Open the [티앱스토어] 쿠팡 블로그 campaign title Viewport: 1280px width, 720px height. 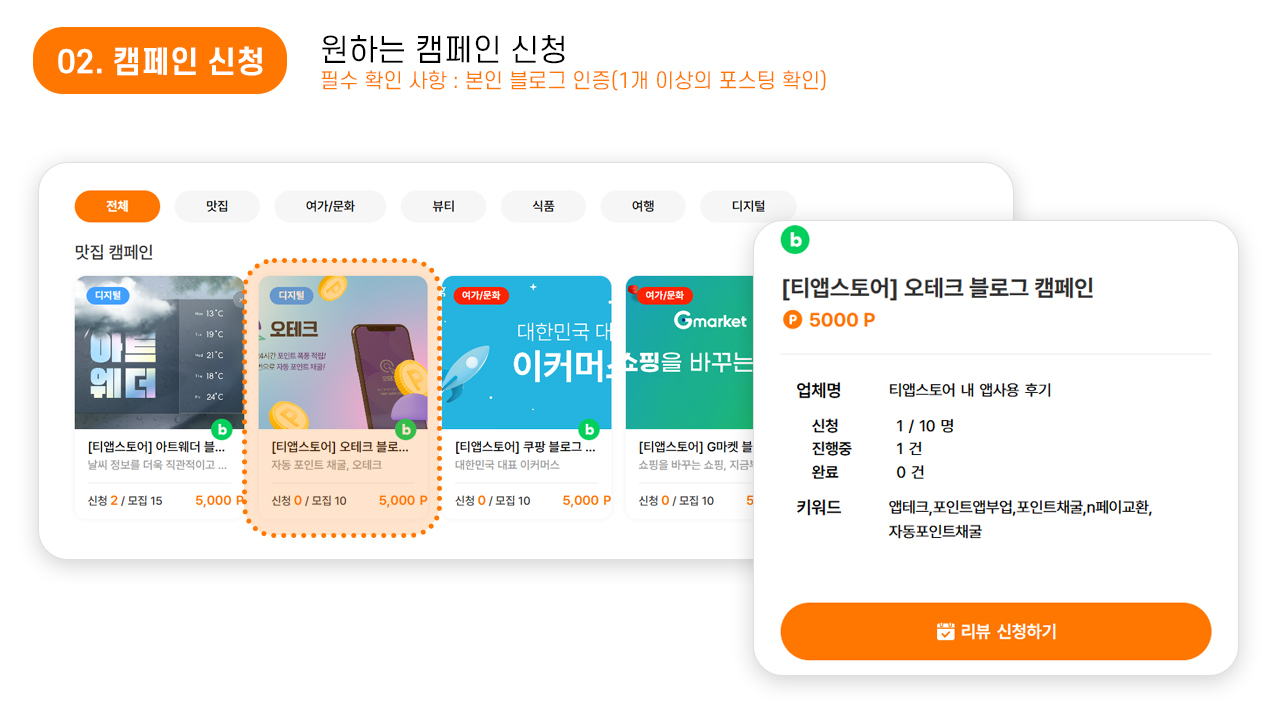click(525, 446)
